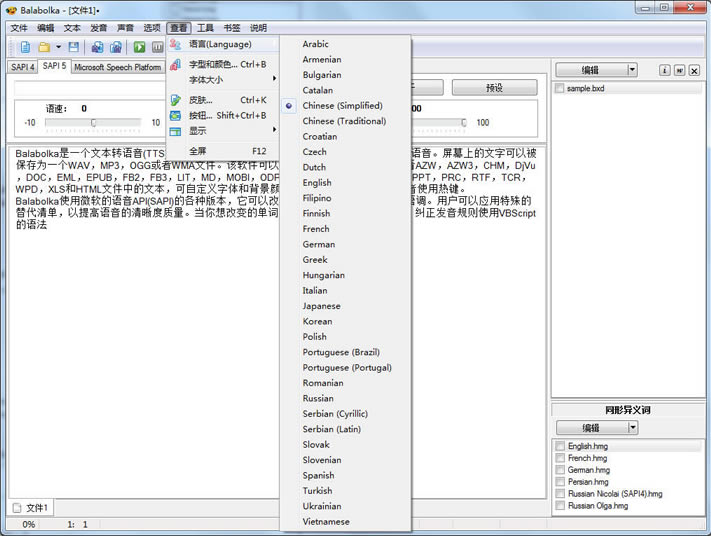Click the open folder toolbar icon
Image resolution: width=711 pixels, height=536 pixels.
[44, 47]
